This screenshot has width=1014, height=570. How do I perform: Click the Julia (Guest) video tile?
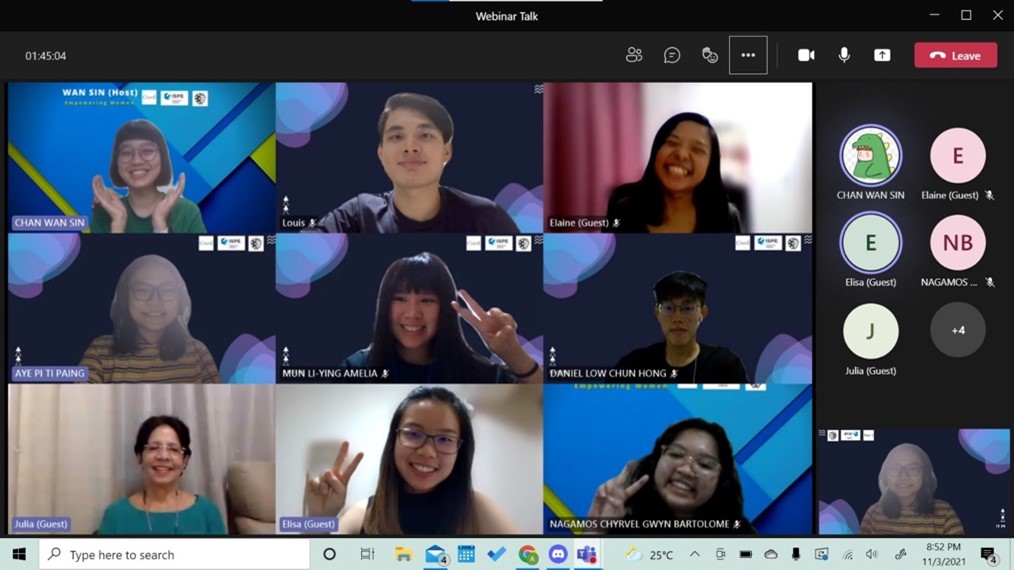(142, 459)
